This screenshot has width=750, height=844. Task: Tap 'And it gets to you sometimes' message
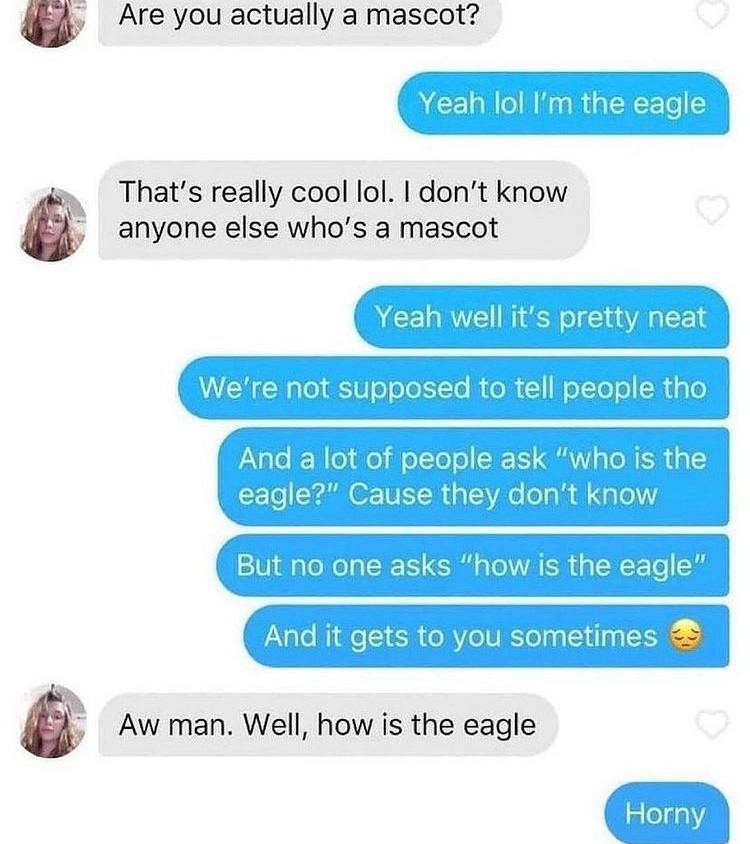click(x=486, y=636)
